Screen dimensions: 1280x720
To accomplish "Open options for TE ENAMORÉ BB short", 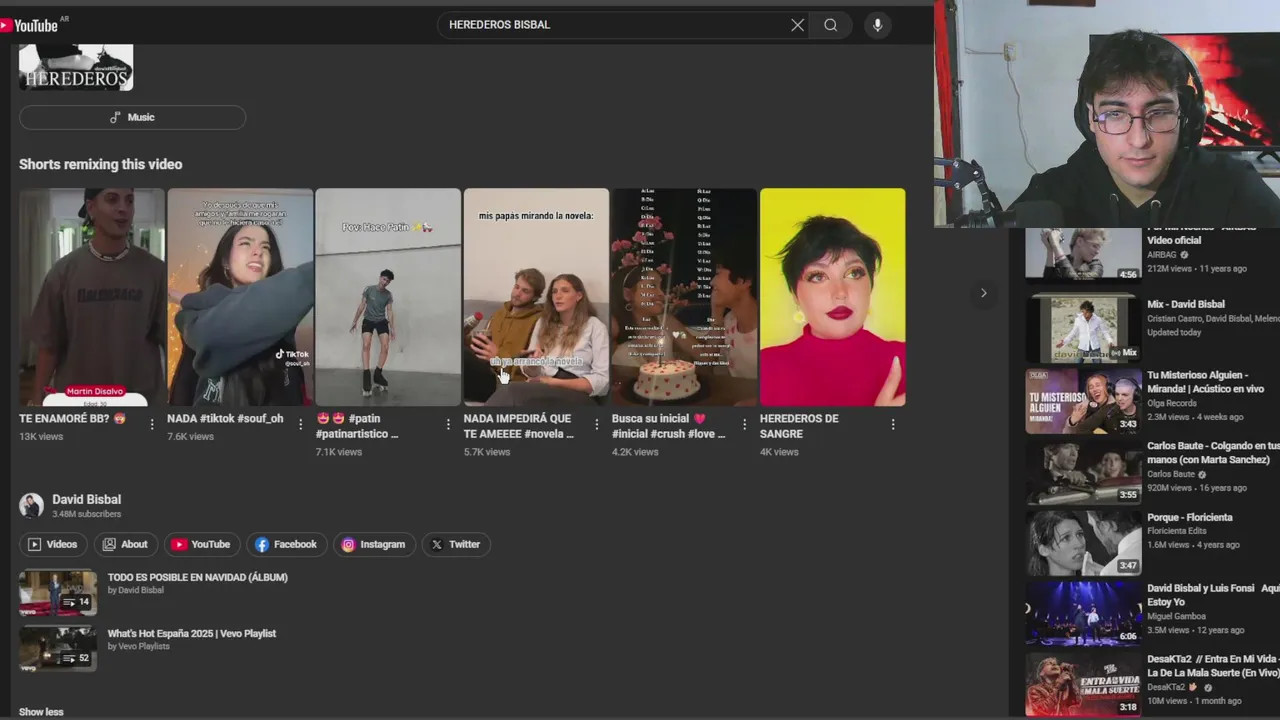I will [152, 425].
